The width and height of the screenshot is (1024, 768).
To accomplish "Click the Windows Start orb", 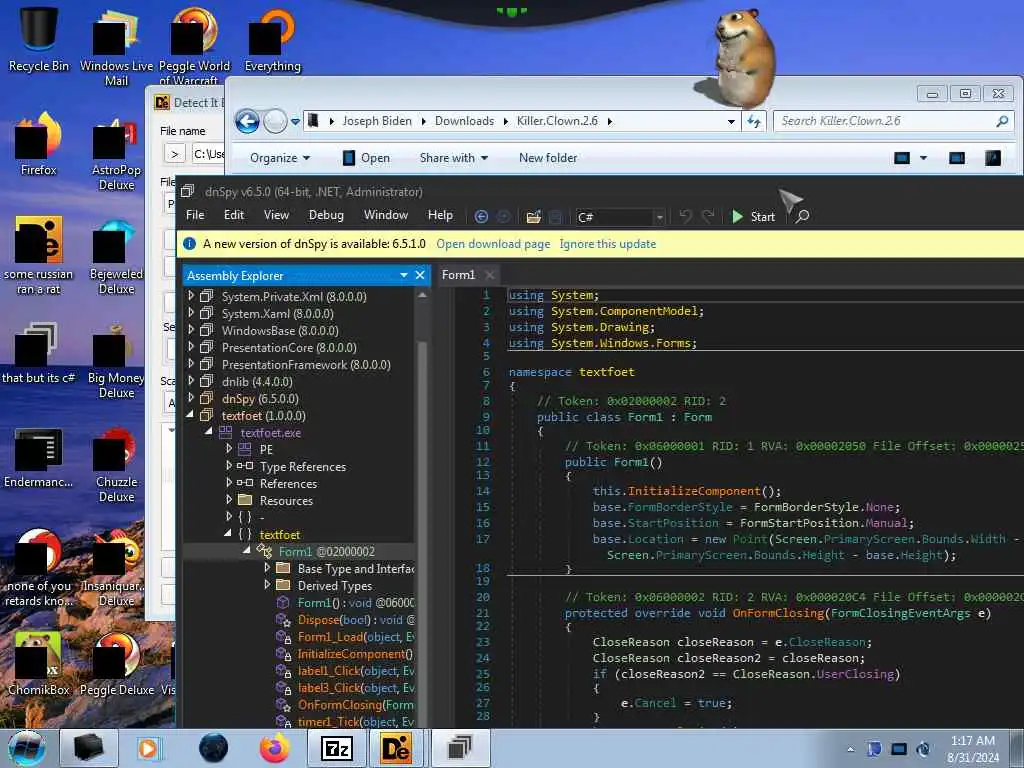I will click(x=27, y=748).
